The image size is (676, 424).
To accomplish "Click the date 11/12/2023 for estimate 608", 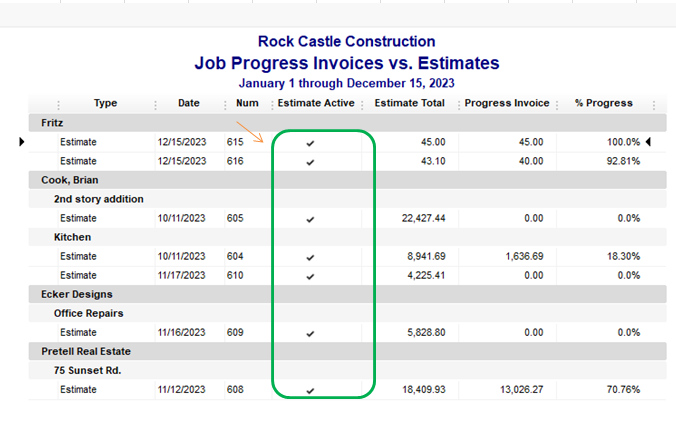I will pos(182,389).
